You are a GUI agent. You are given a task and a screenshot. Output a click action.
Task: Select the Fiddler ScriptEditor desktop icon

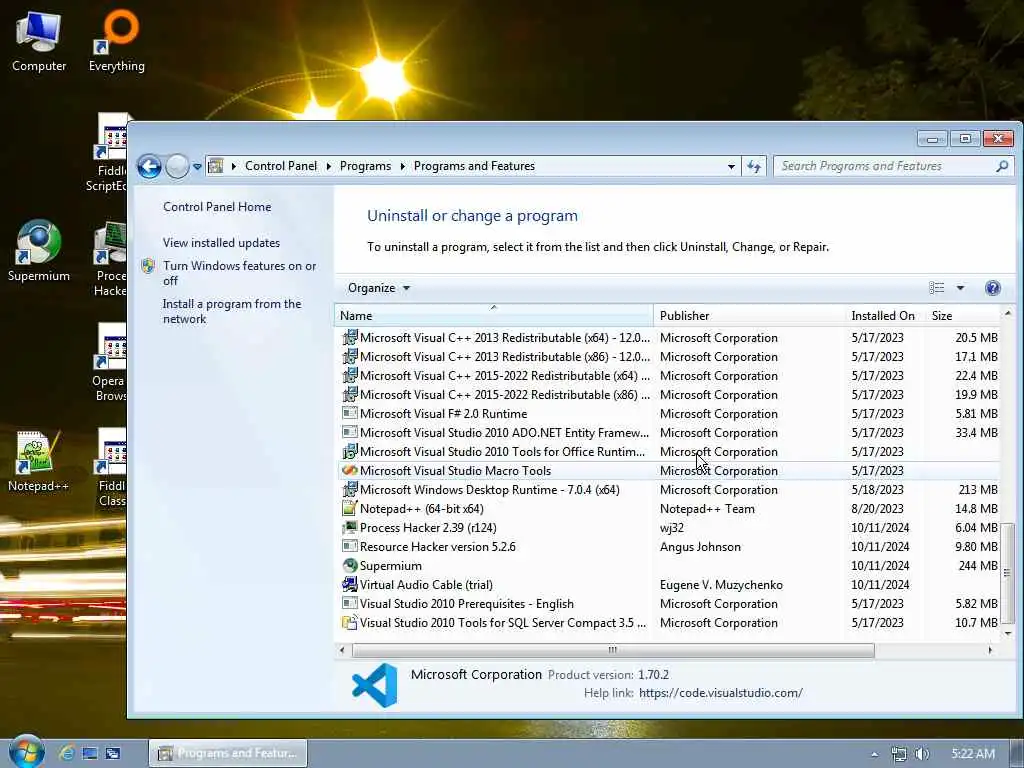click(x=108, y=153)
